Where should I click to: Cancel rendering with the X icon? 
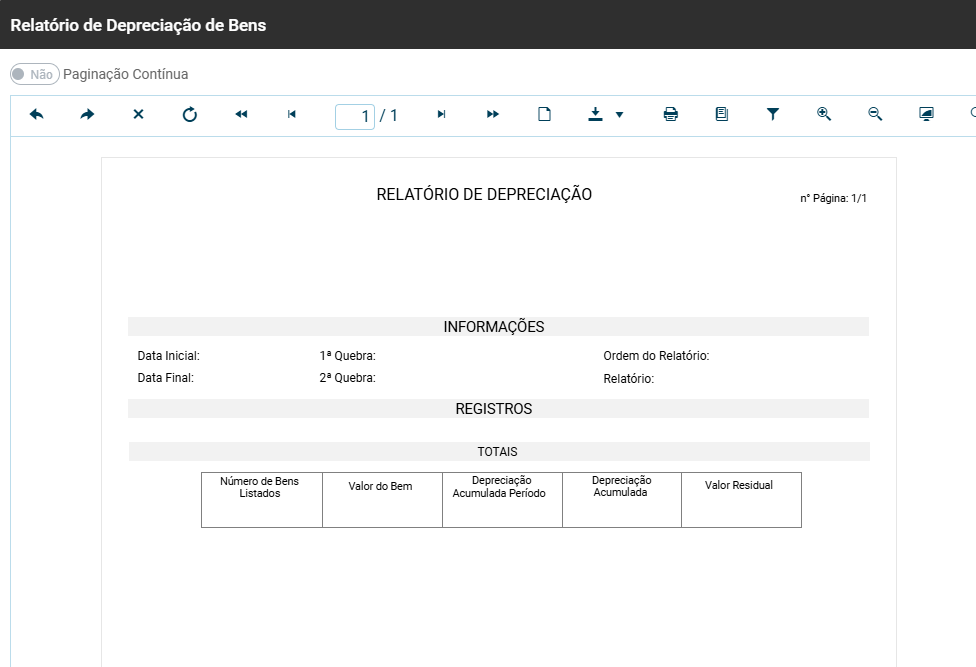click(138, 115)
